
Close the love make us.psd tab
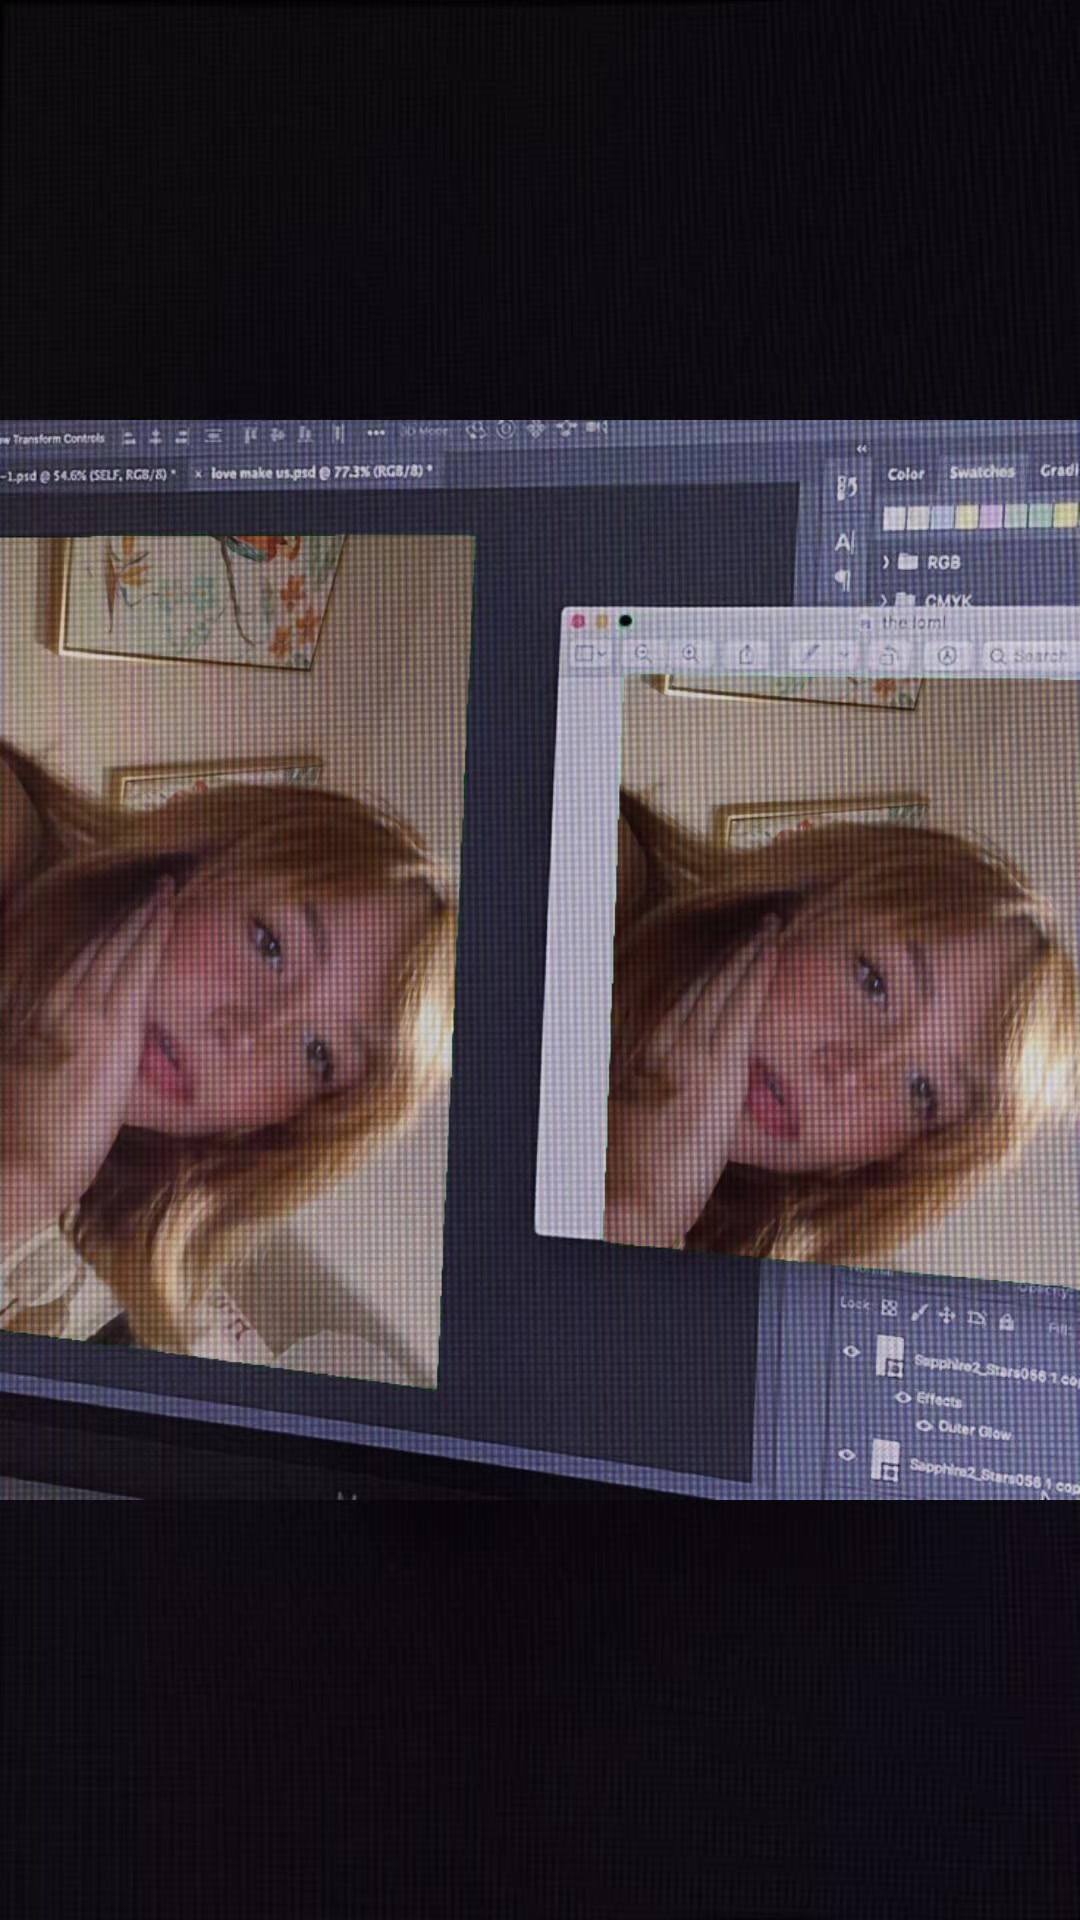coord(198,474)
